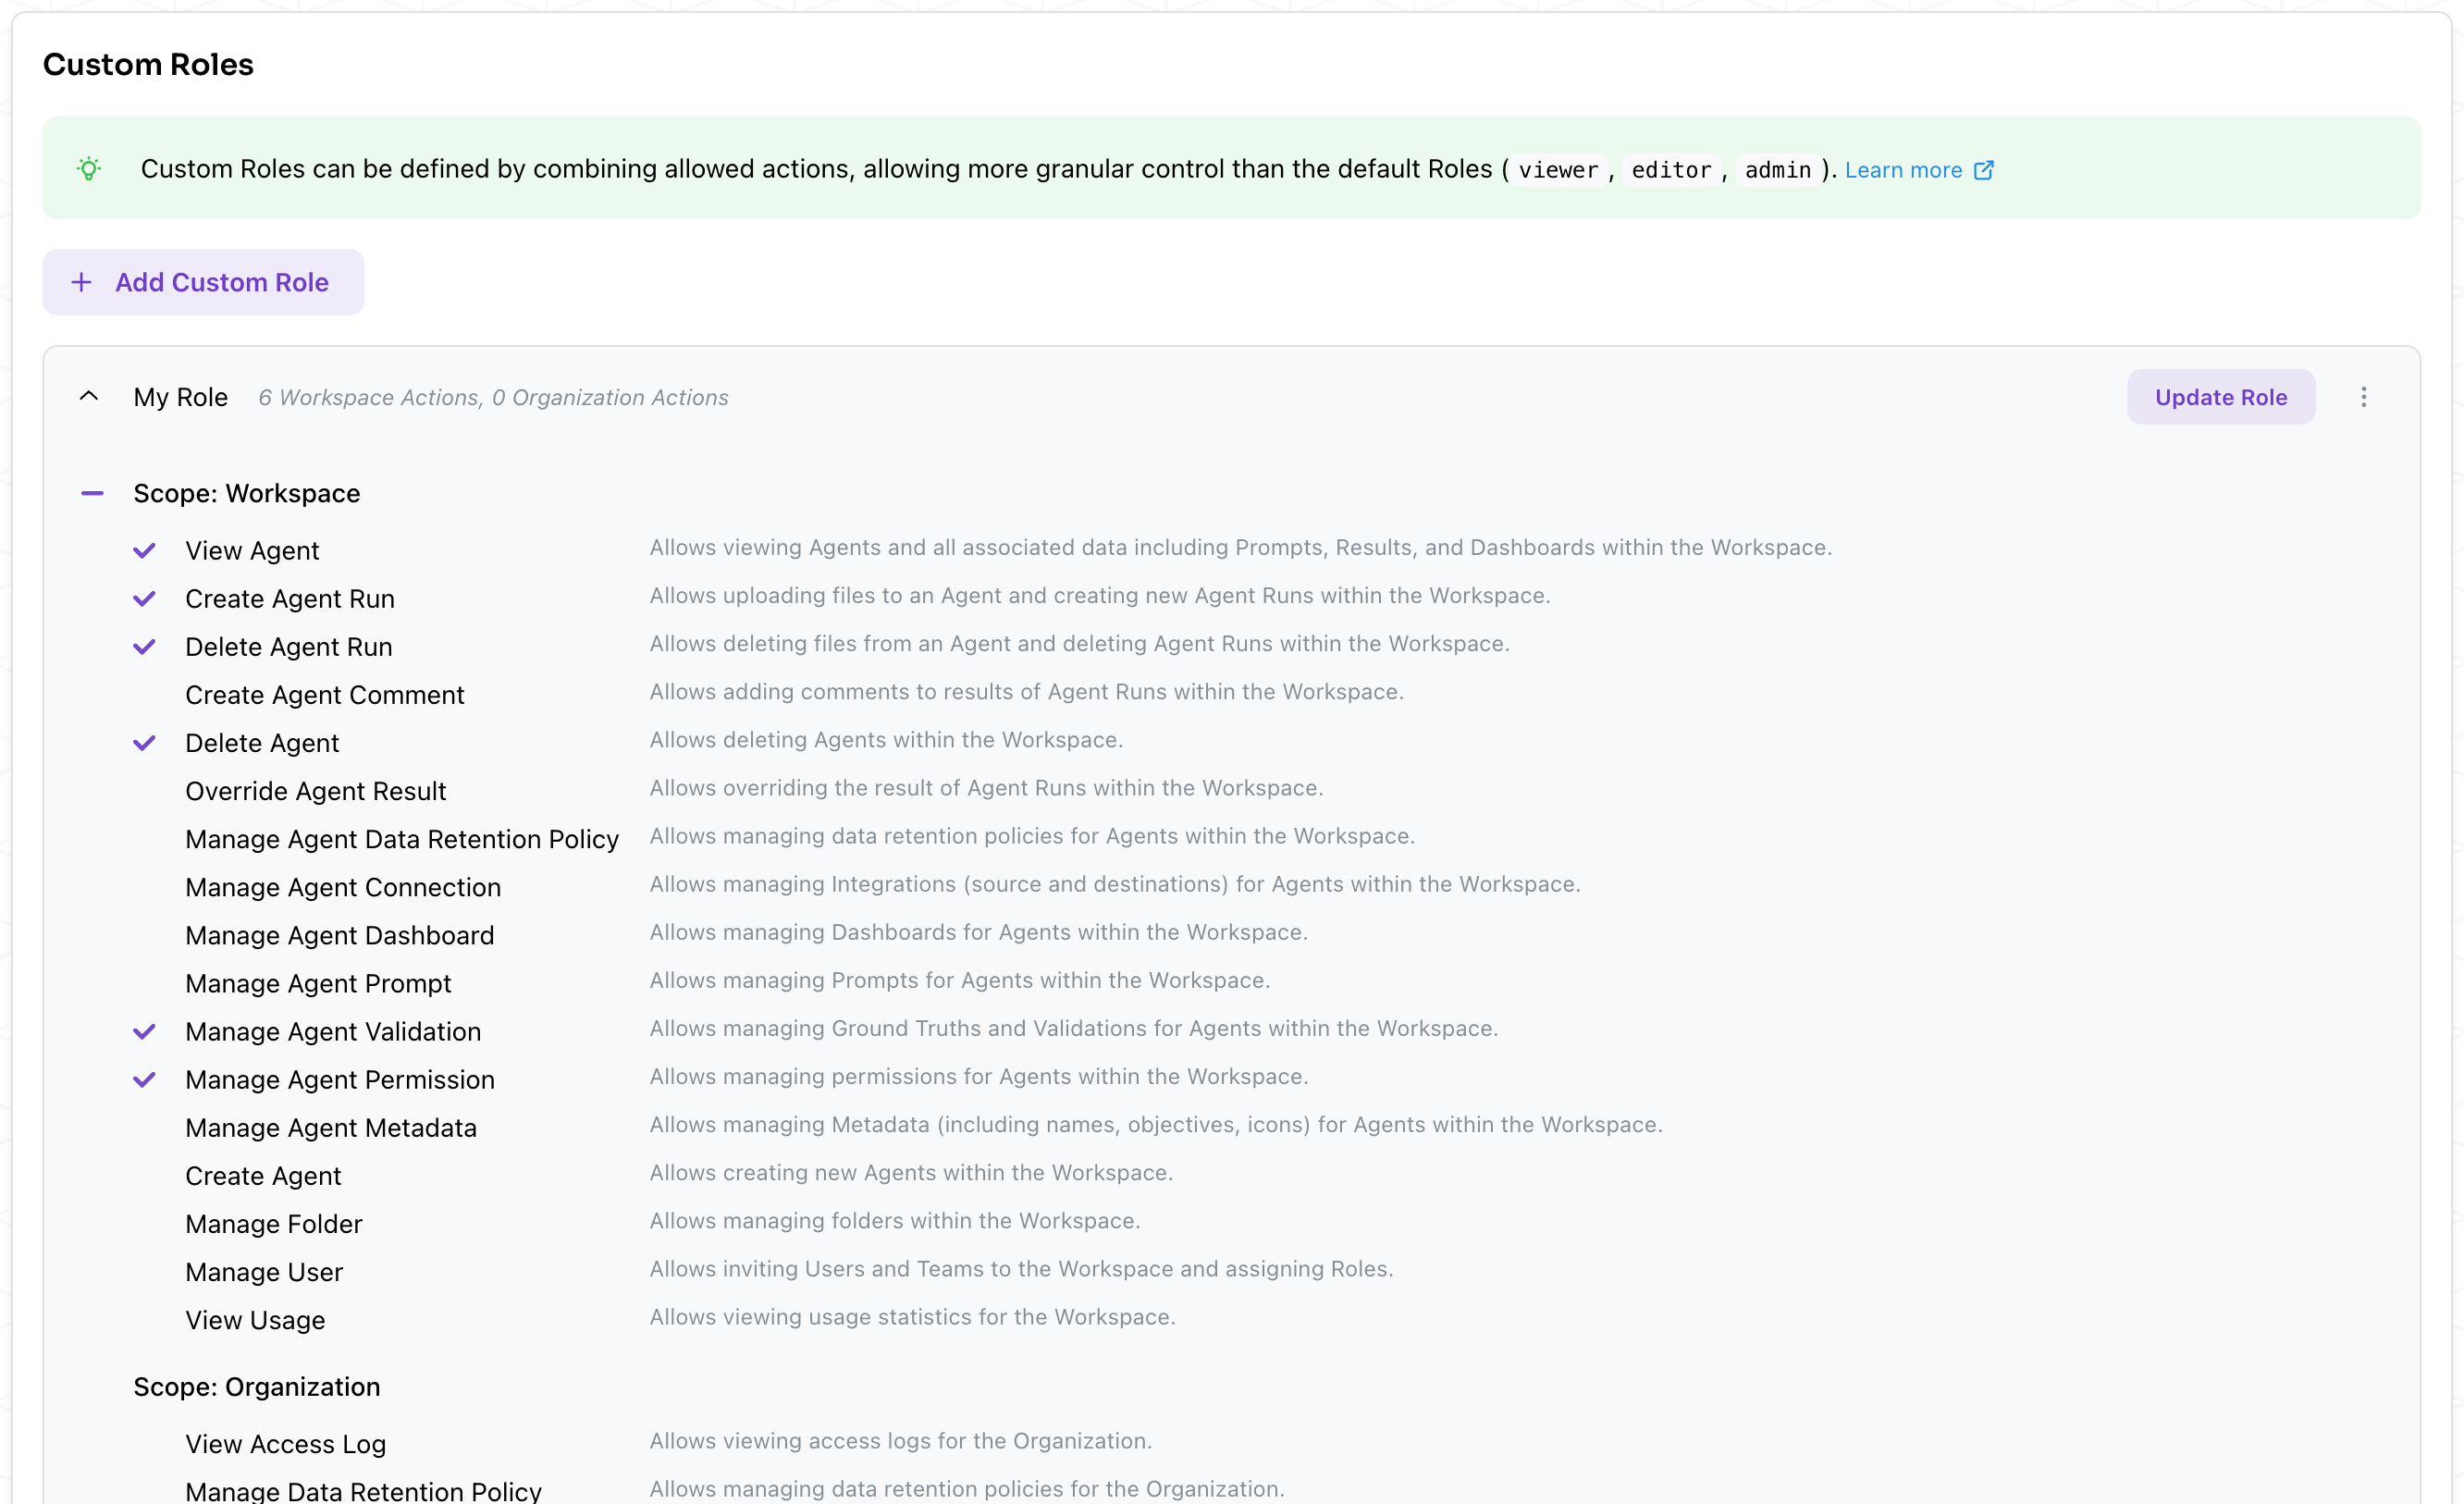Click the three-dot menu for My Role
Image resolution: width=2464 pixels, height=1504 pixels.
click(2363, 397)
